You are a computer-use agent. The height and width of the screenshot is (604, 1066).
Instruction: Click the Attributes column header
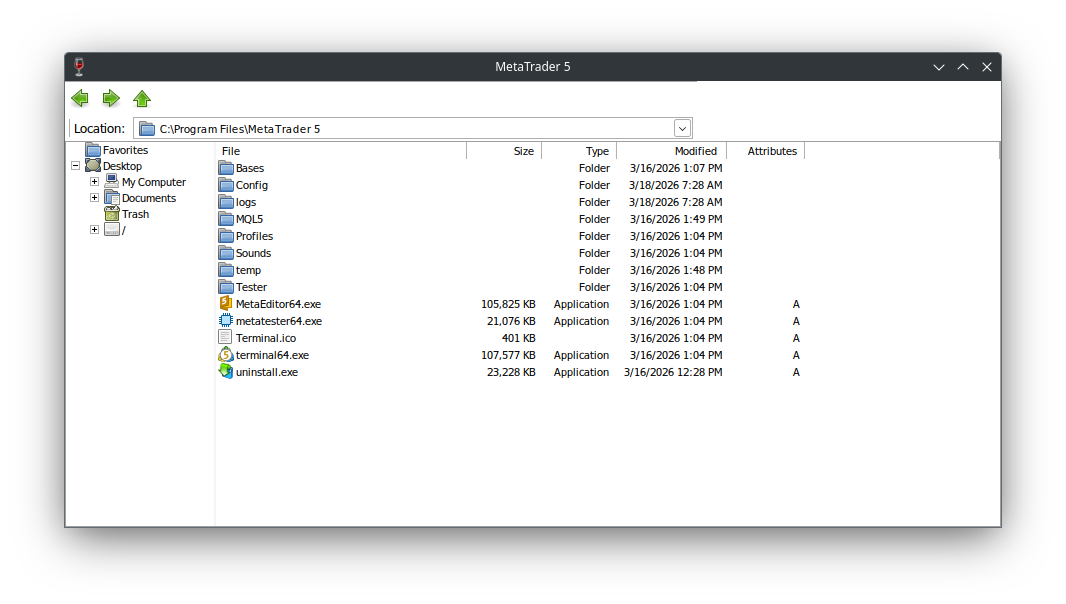[765, 151]
